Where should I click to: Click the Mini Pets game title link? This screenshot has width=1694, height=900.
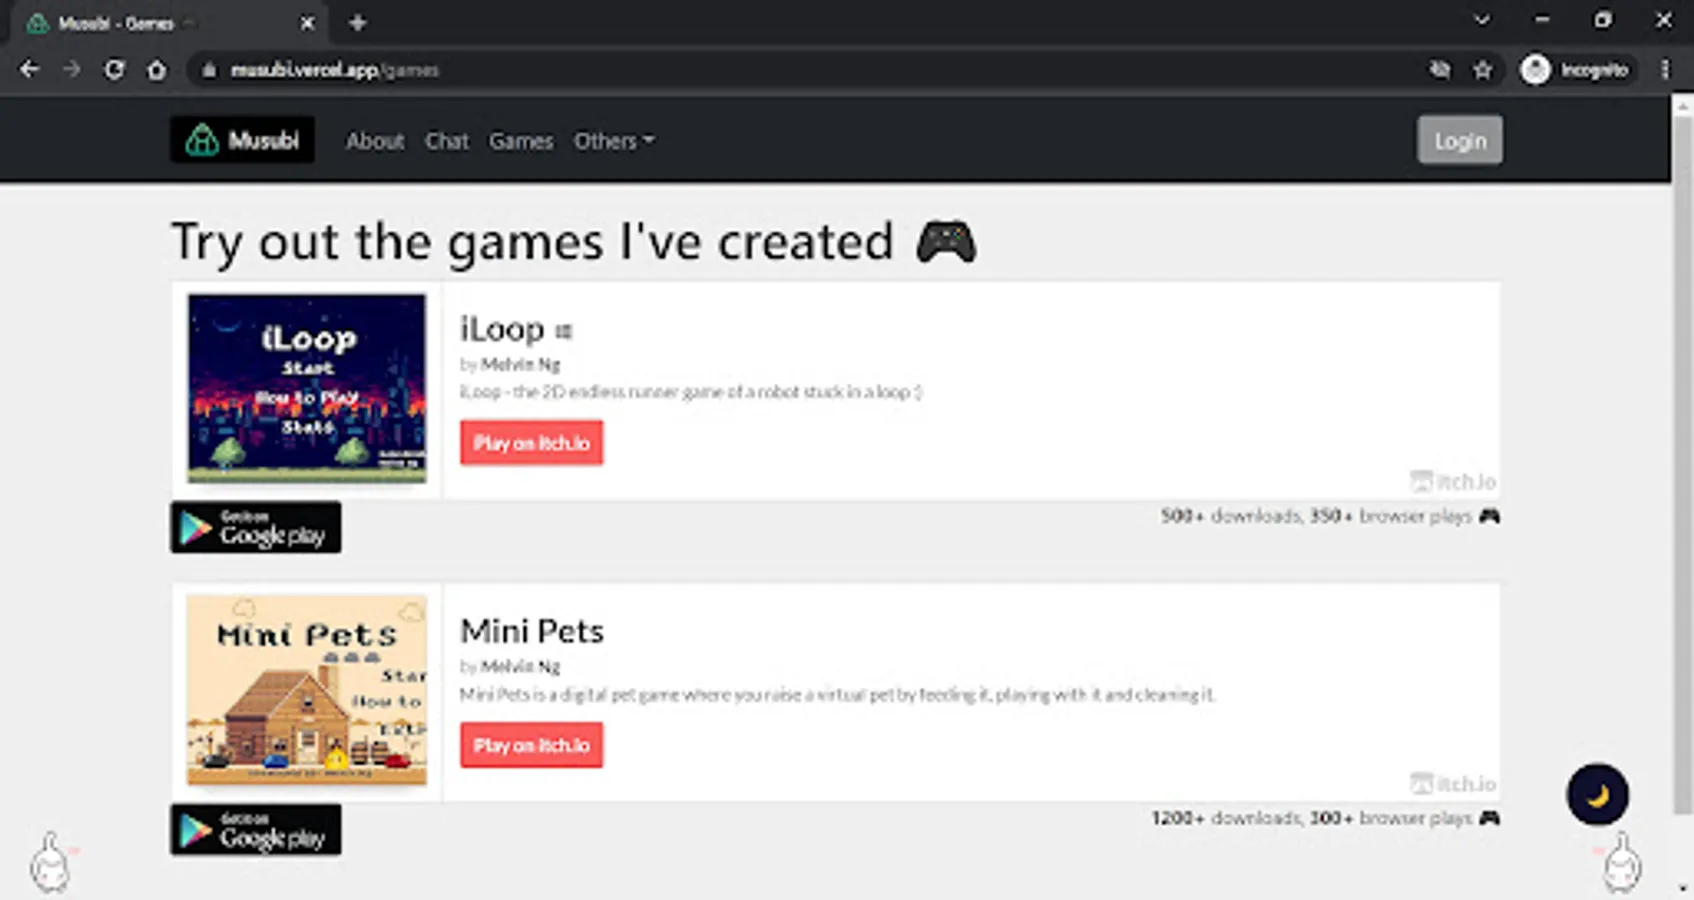[x=532, y=631]
